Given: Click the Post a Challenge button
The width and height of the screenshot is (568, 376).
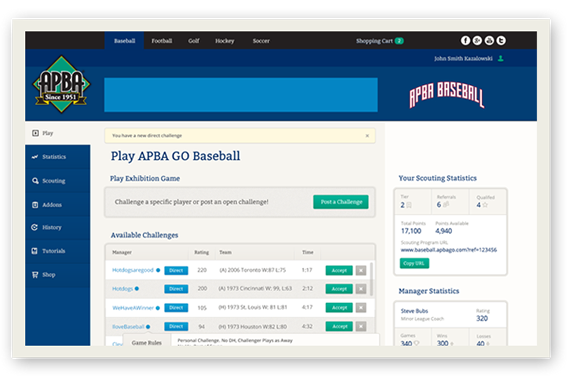Looking at the screenshot, I should point(341,202).
